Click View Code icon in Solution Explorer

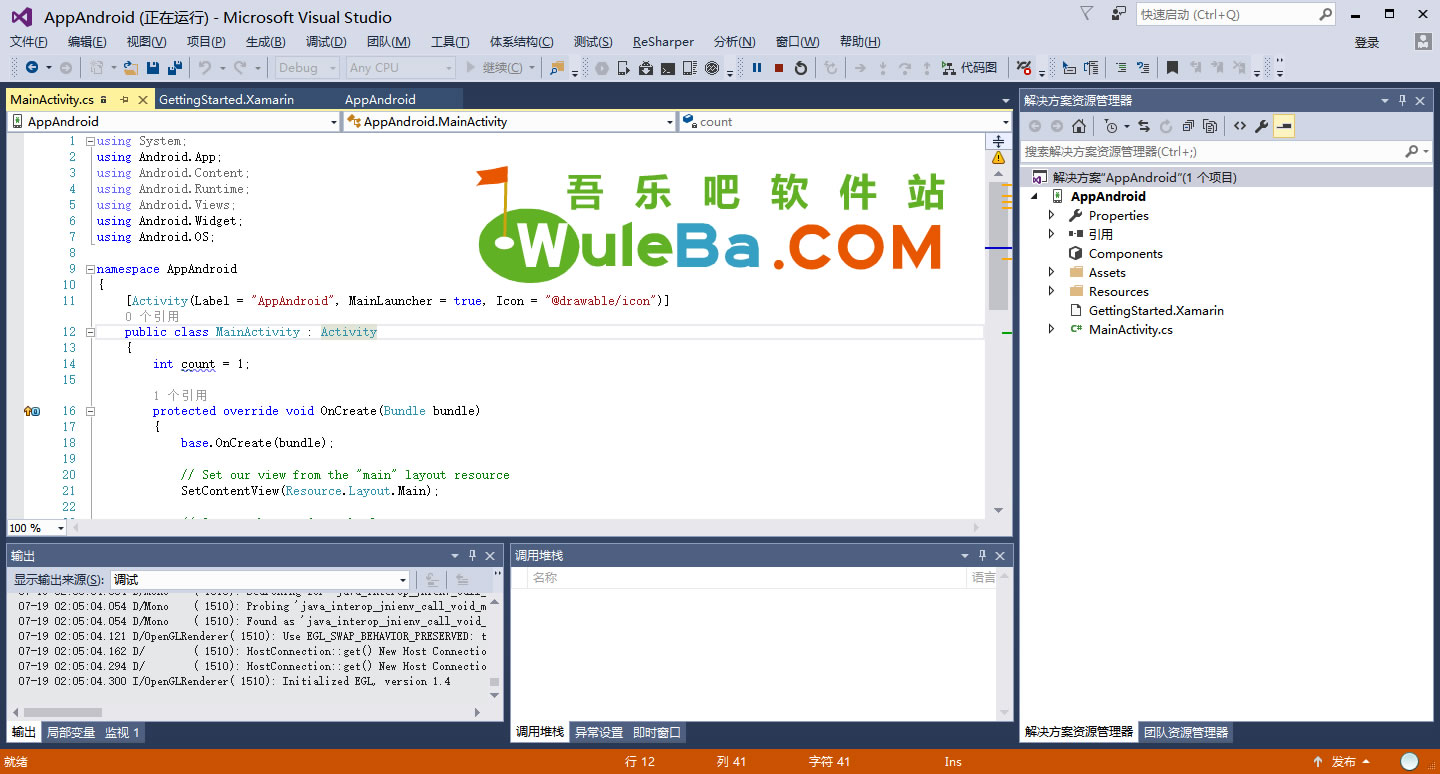pos(1240,126)
